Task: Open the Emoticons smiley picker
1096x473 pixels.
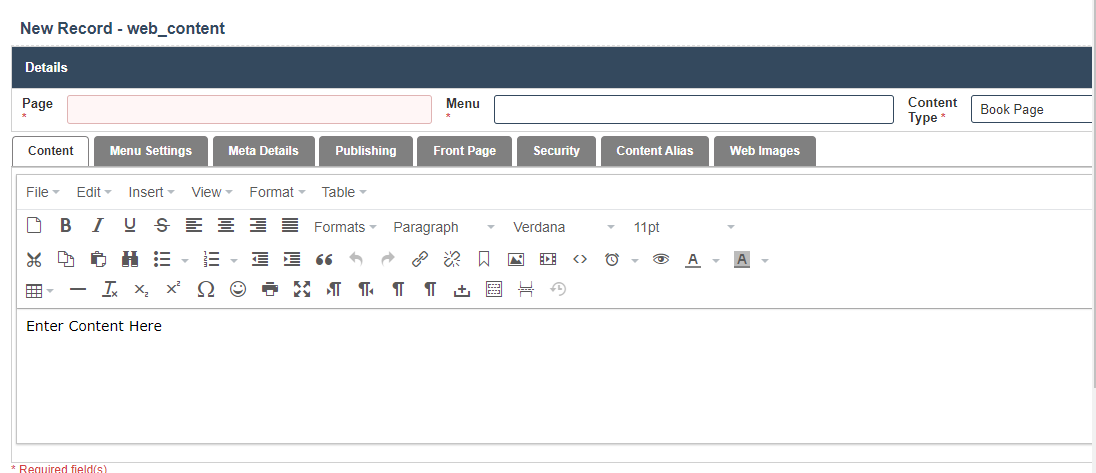Action: coord(238,290)
